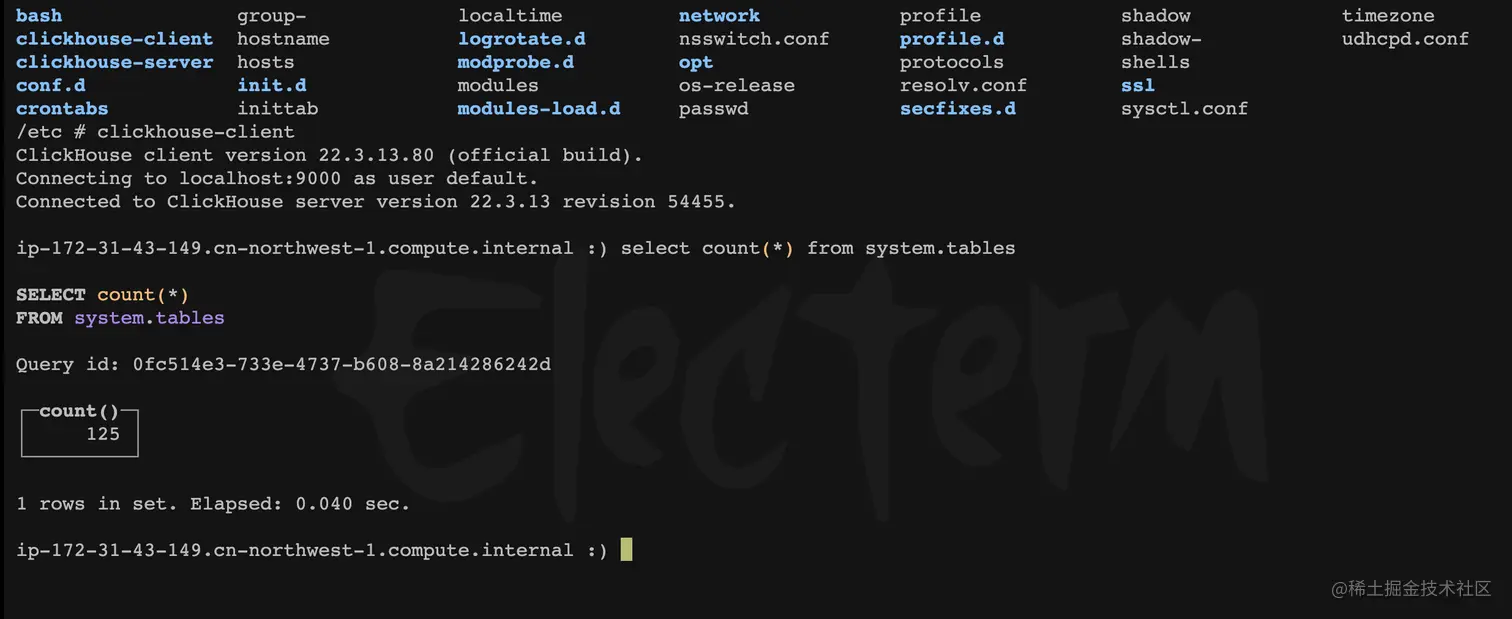Click the udhcpd.conf file name
Image resolution: width=1512 pixels, height=619 pixels.
click(1405, 39)
